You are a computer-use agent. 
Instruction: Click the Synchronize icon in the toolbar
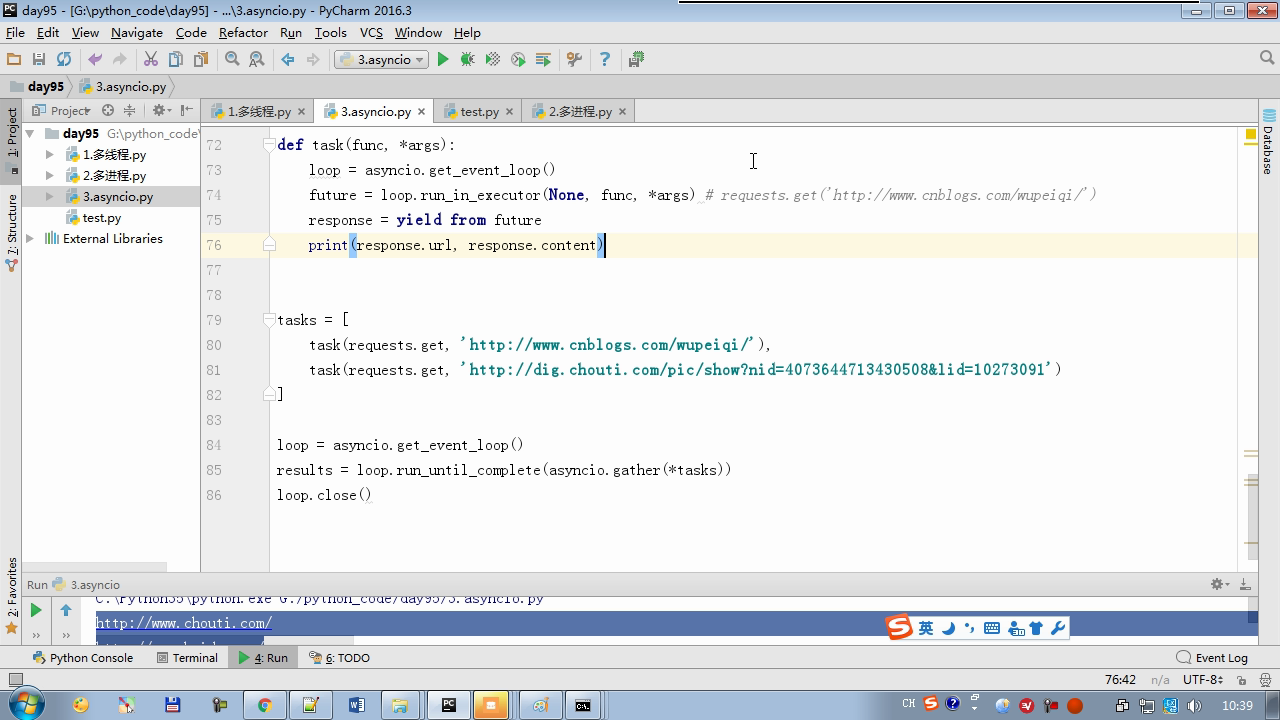click(64, 60)
